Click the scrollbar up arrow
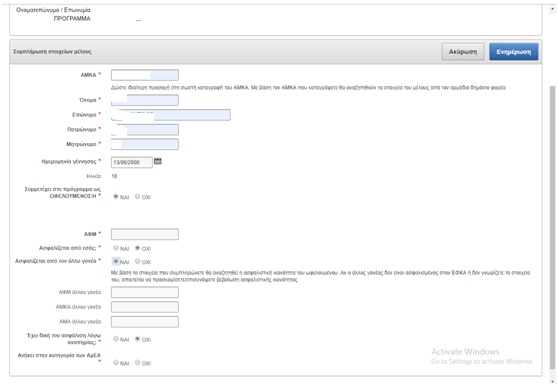Viewport: 558px width, 384px height. pyautogui.click(x=552, y=9)
